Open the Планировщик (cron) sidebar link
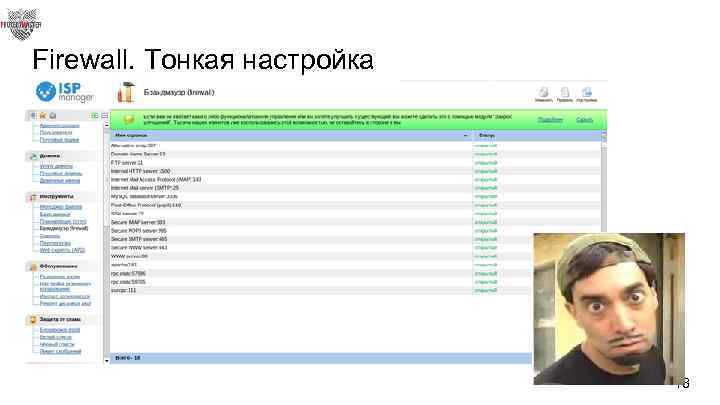The height and width of the screenshot is (405, 720). [x=63, y=221]
